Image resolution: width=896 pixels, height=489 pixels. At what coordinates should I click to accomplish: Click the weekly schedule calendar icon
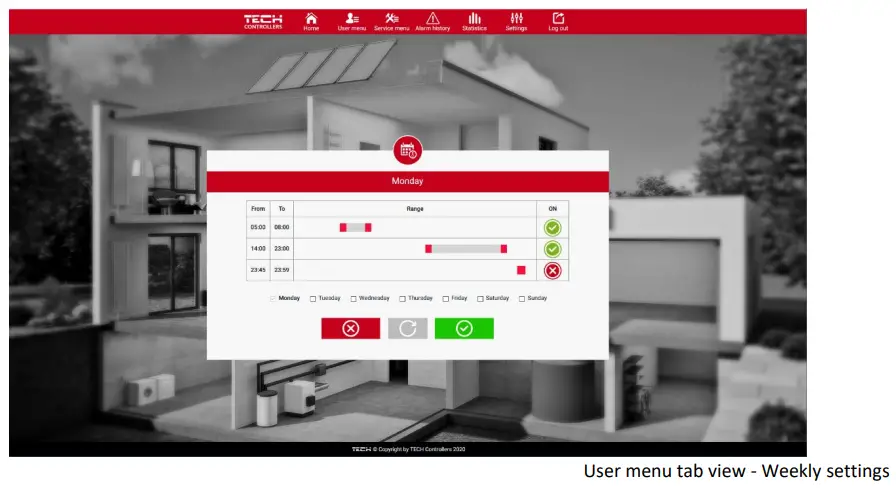[407, 150]
